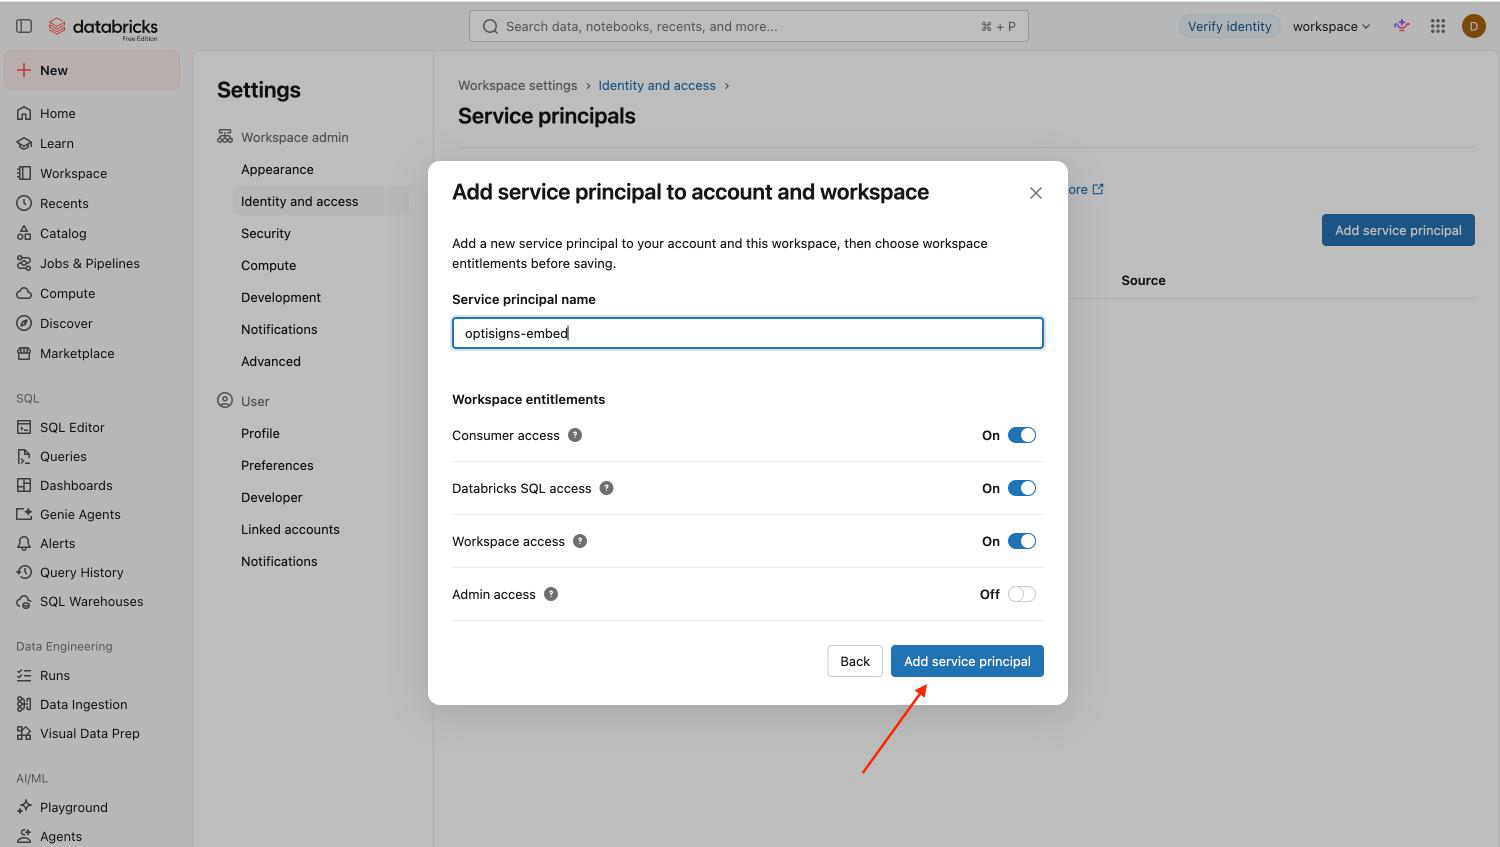Screen dimensions: 1500x847
Task: Click the Verify identity button
Action: 1229,26
